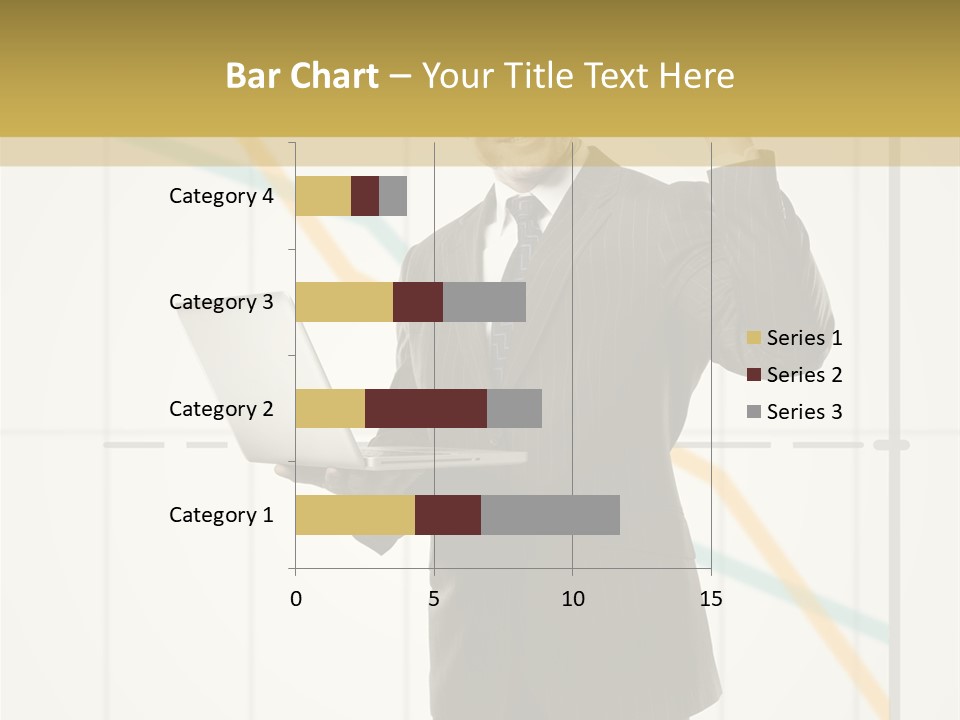Select the Series 1 legend label
Image resolution: width=960 pixels, height=720 pixels.
point(804,338)
